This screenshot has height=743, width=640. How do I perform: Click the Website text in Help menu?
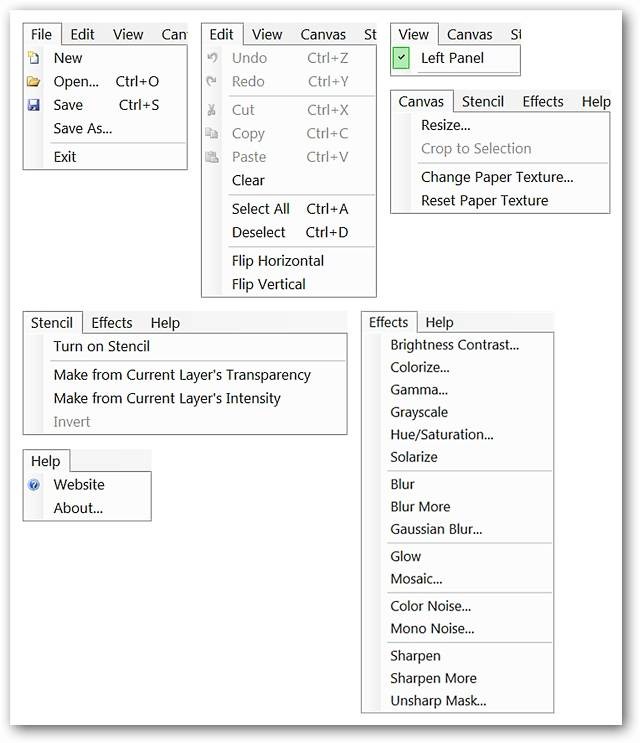[79, 485]
